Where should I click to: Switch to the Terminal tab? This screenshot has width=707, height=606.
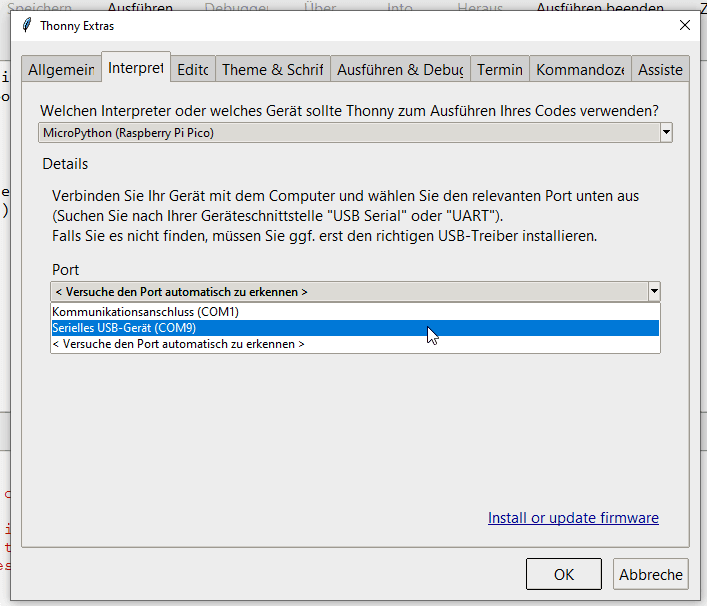pos(500,70)
